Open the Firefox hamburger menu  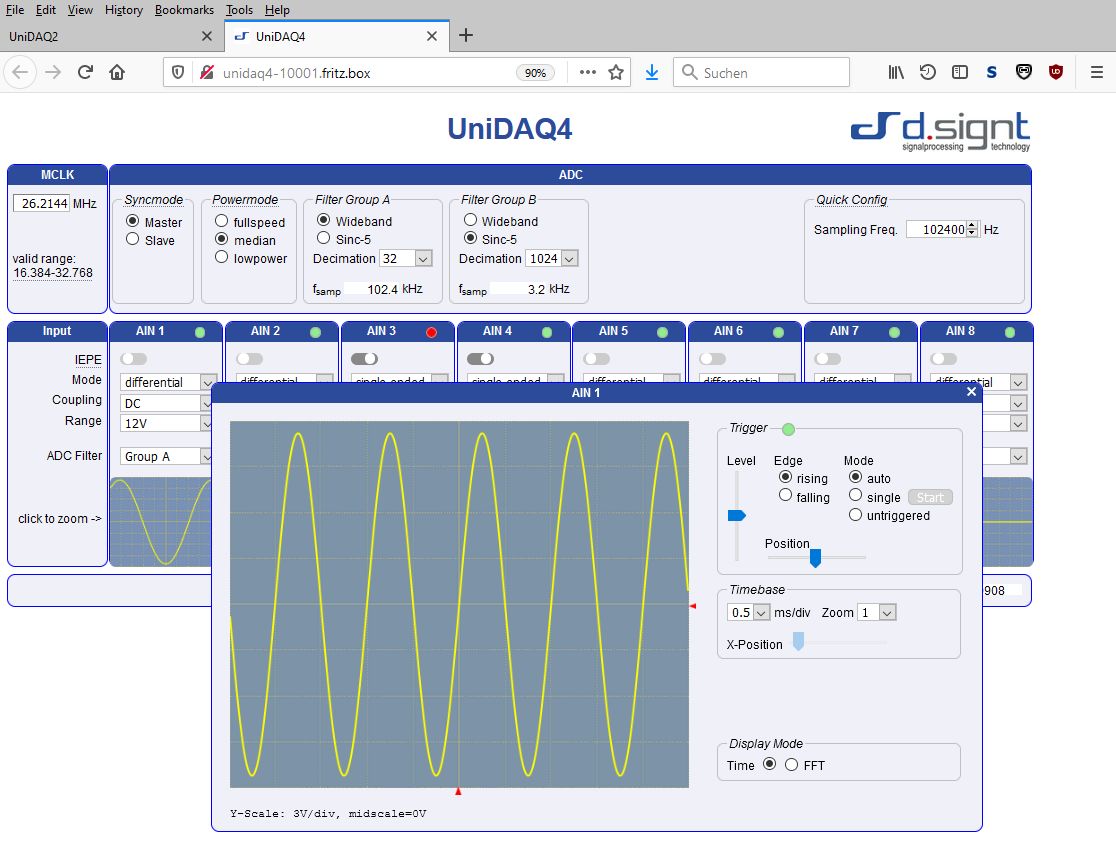point(1097,73)
